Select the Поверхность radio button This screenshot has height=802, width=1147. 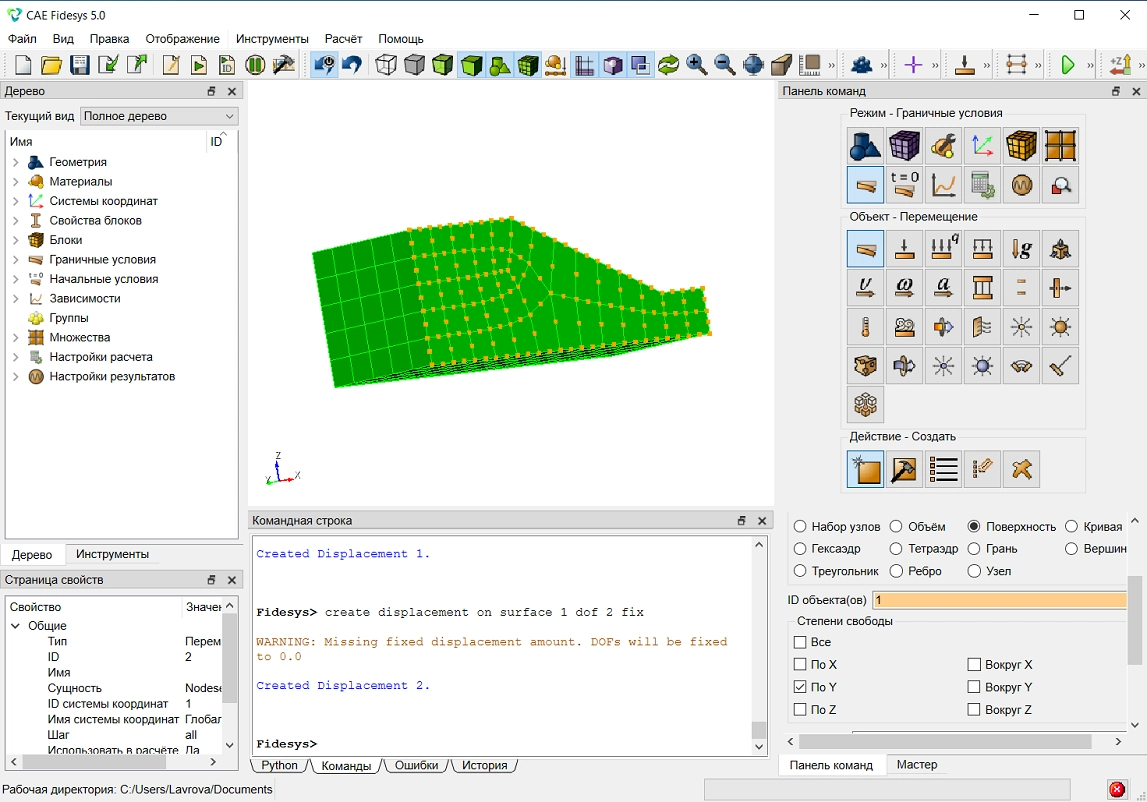[x=974, y=526]
